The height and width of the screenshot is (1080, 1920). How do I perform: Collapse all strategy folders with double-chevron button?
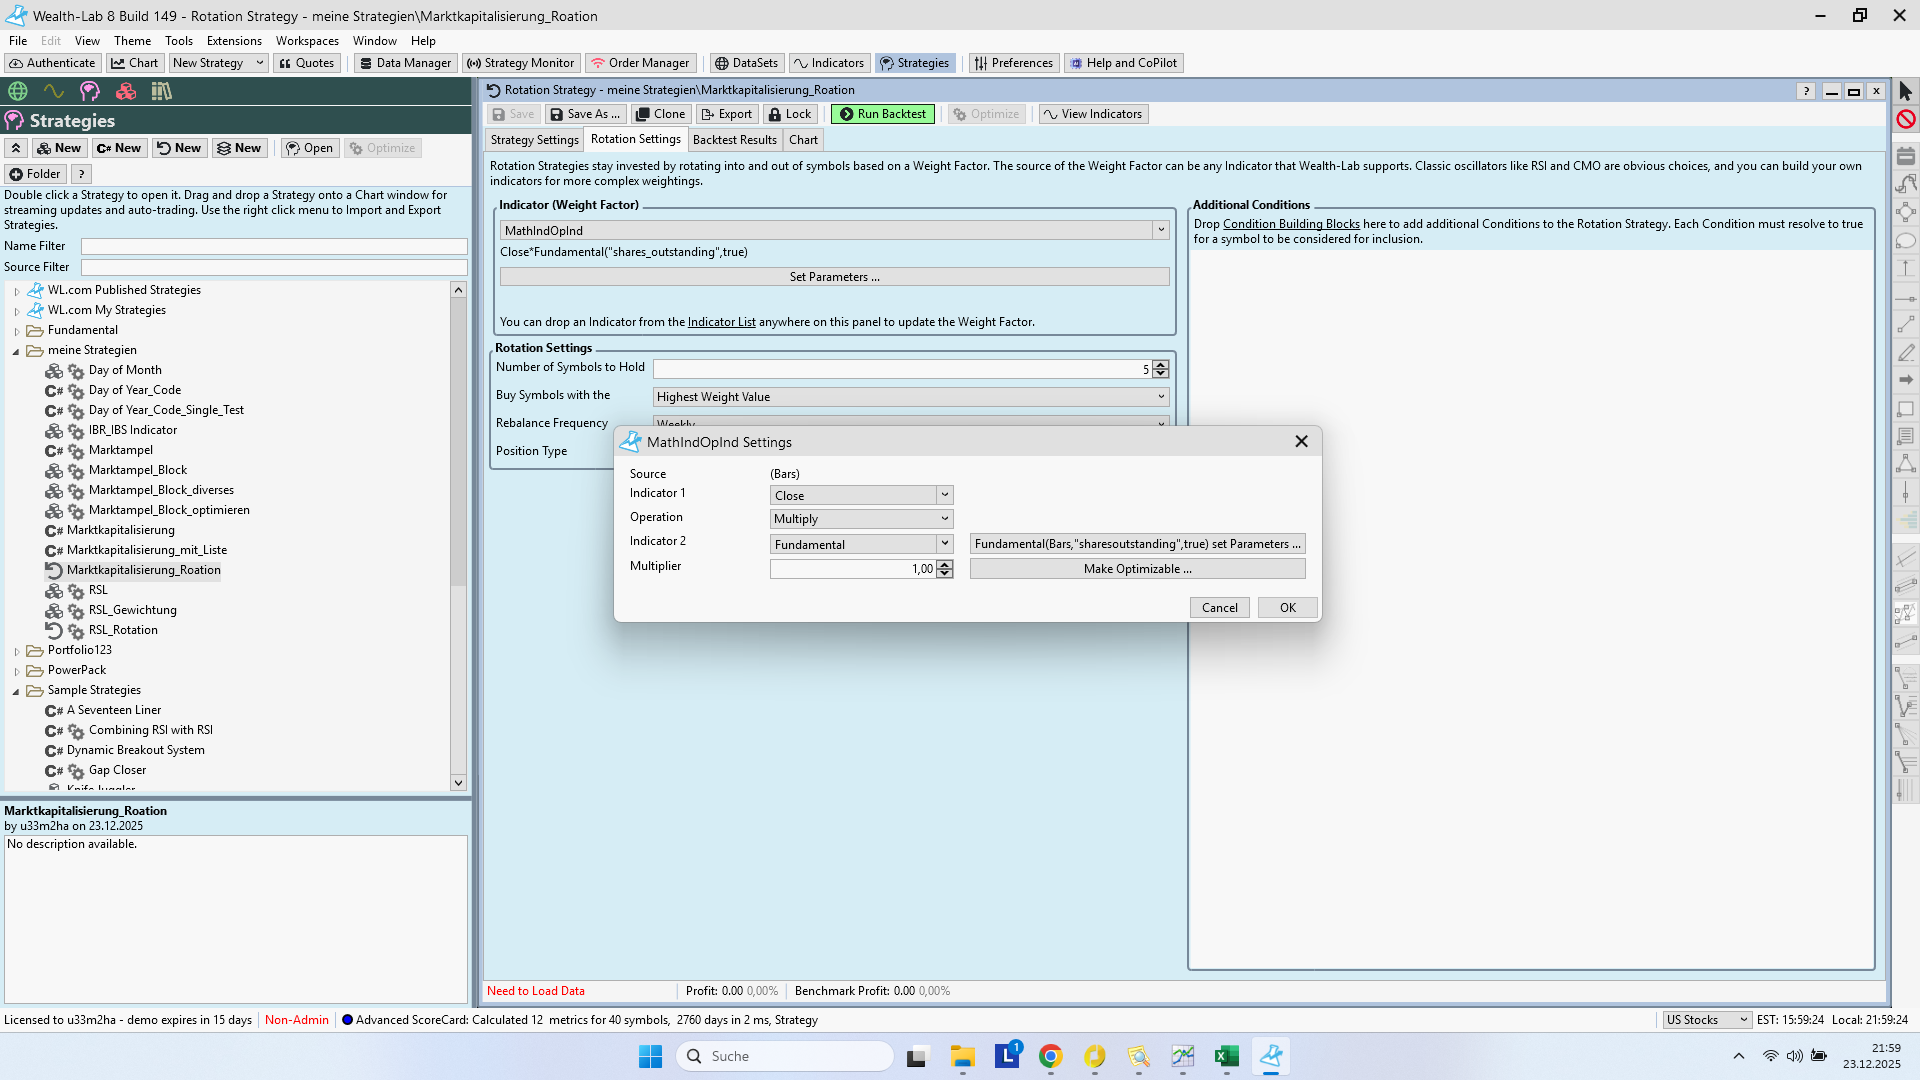click(x=16, y=148)
